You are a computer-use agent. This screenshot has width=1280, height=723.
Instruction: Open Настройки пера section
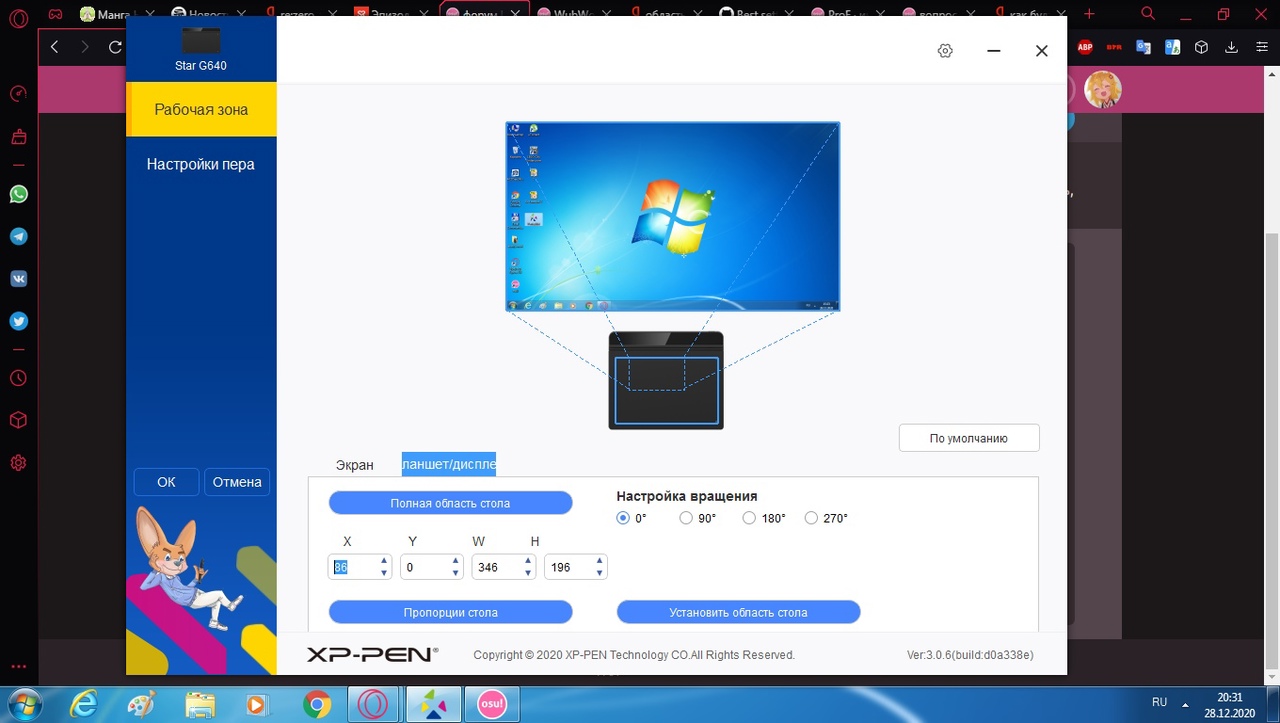click(201, 164)
